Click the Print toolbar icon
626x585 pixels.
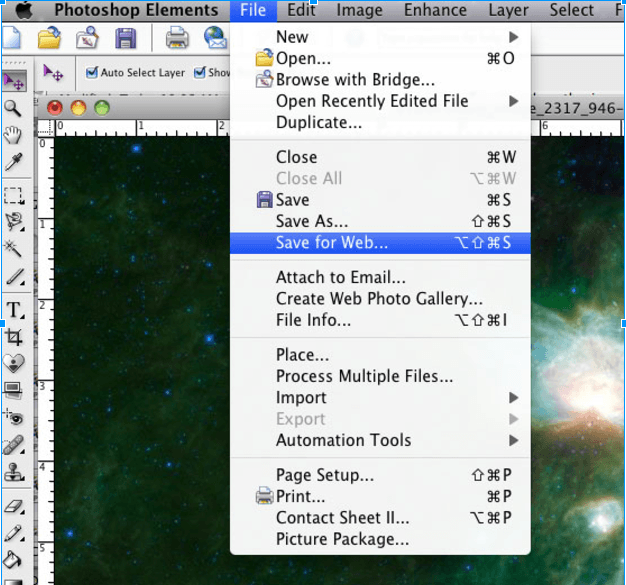click(x=177, y=38)
